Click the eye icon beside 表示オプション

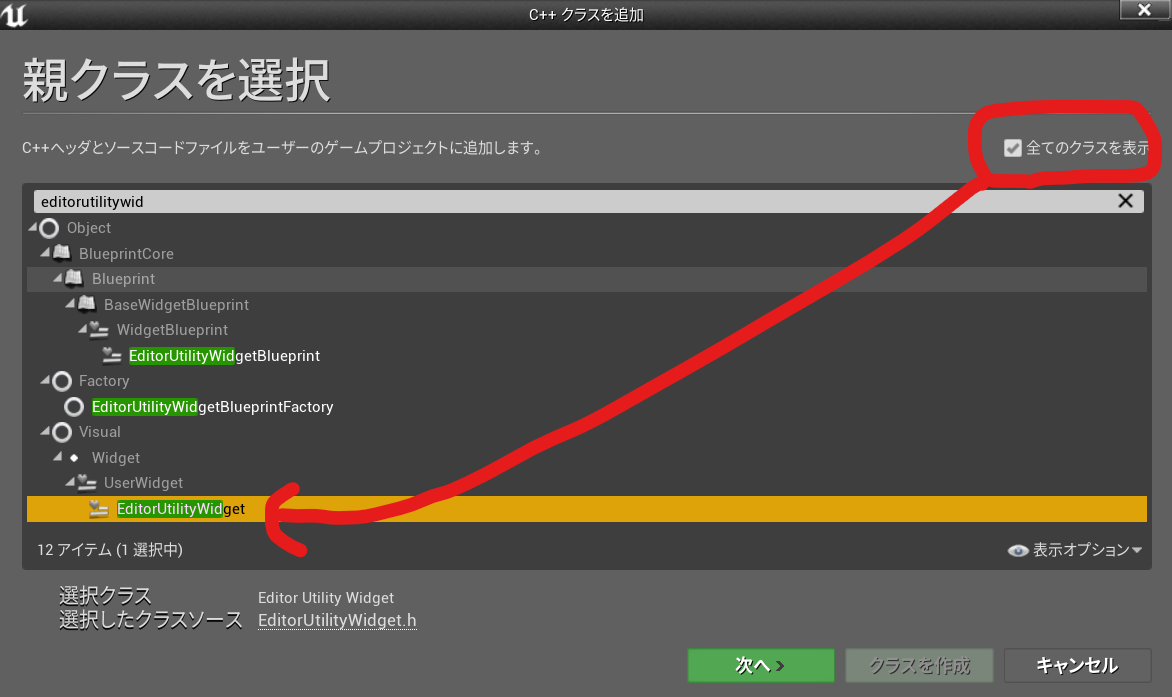pyautogui.click(x=1017, y=551)
